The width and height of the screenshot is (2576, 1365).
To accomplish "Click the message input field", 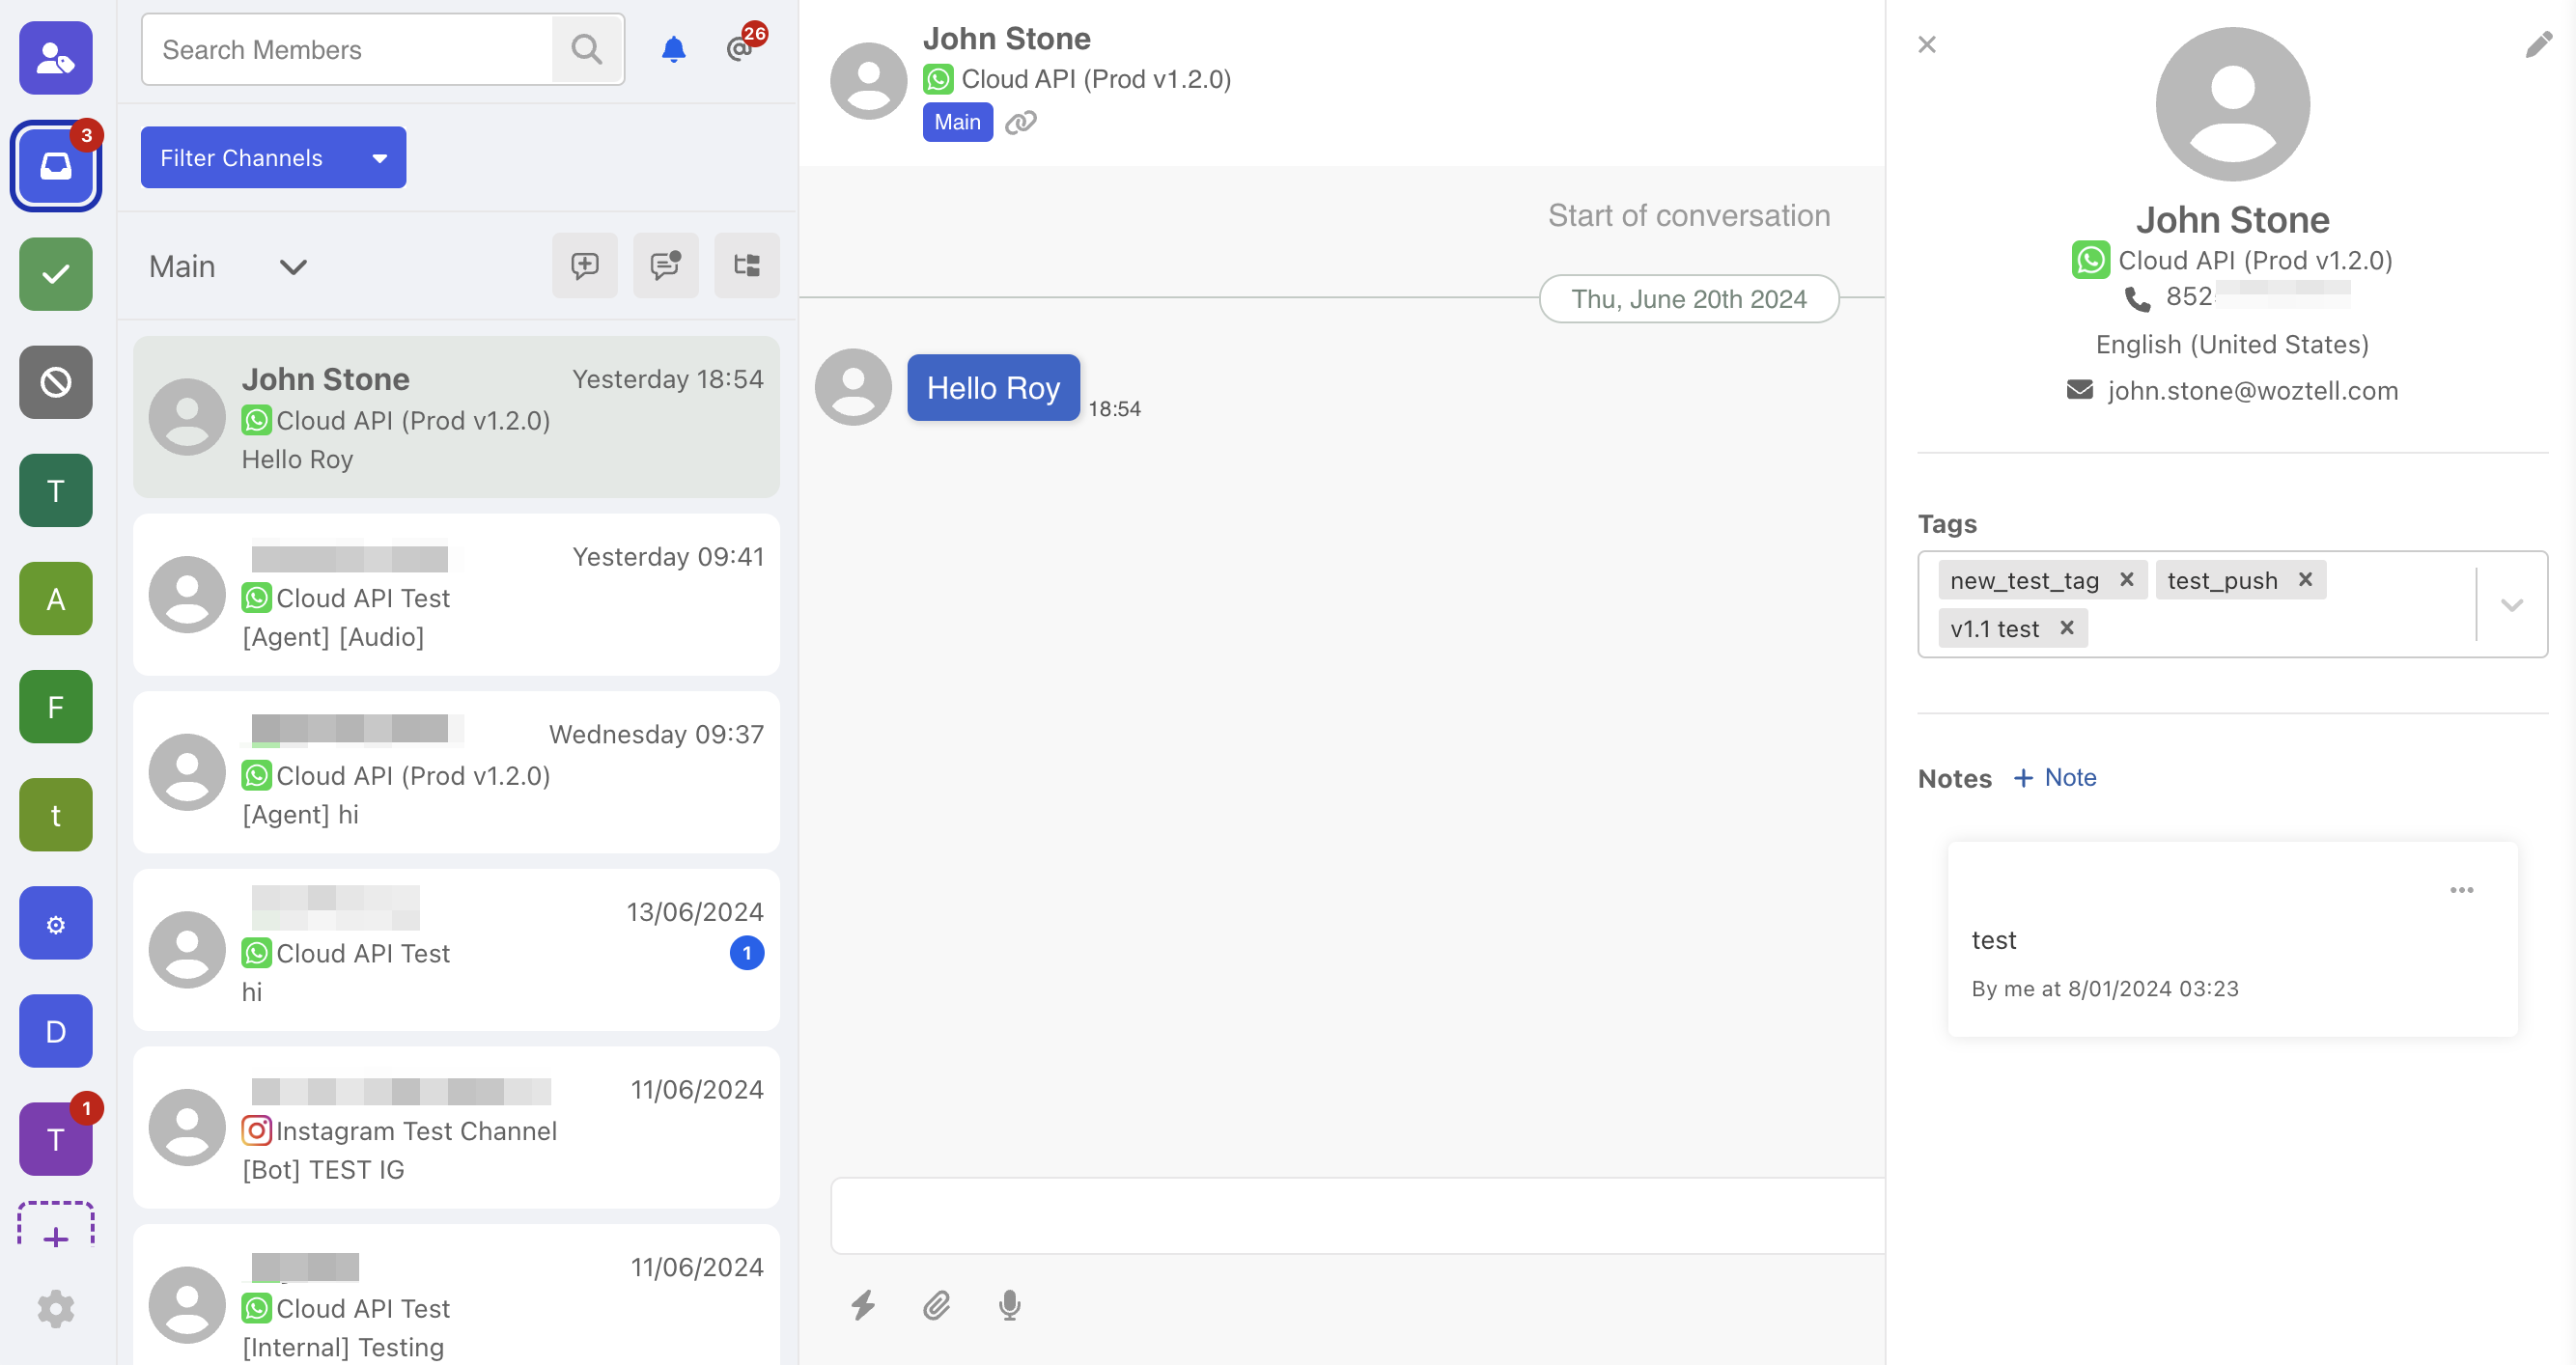I will [1357, 1216].
